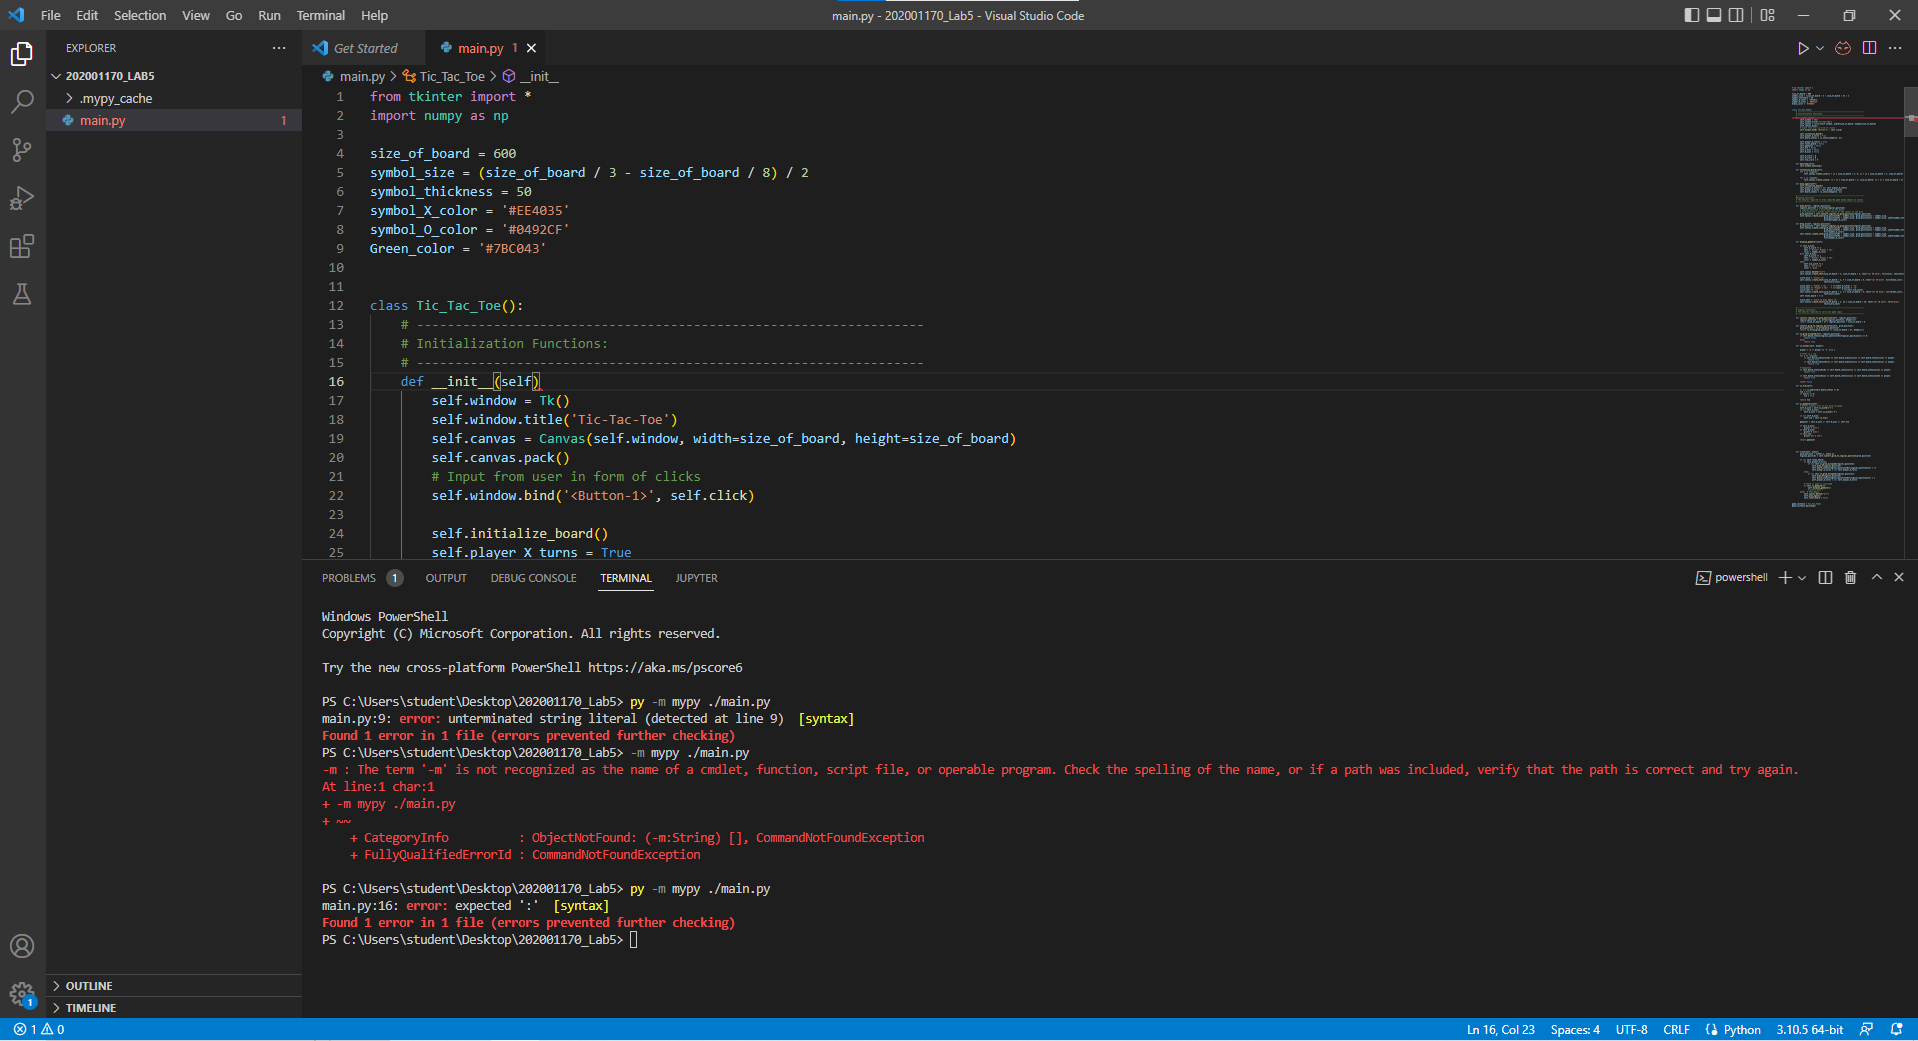1918x1041 pixels.
Task: Toggle the secondary side bar layout icon
Action: [x=1737, y=15]
